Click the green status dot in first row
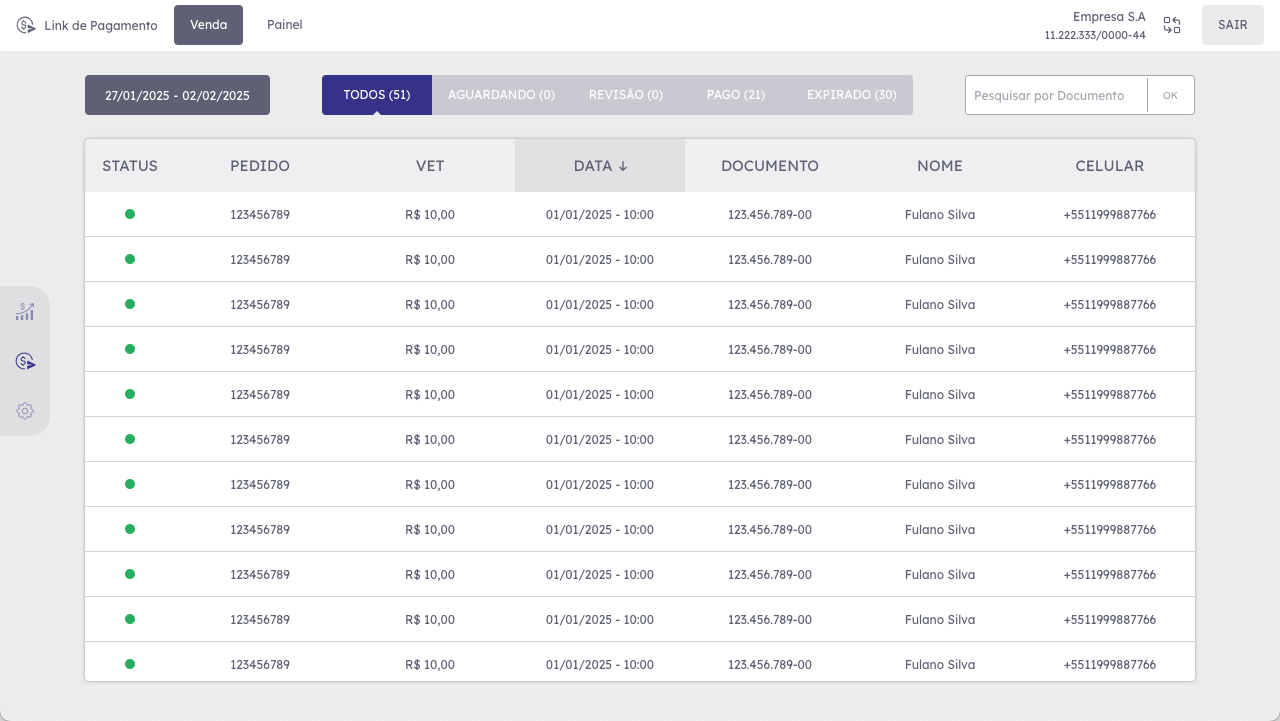Viewport: 1280px width, 721px height. click(x=130, y=214)
